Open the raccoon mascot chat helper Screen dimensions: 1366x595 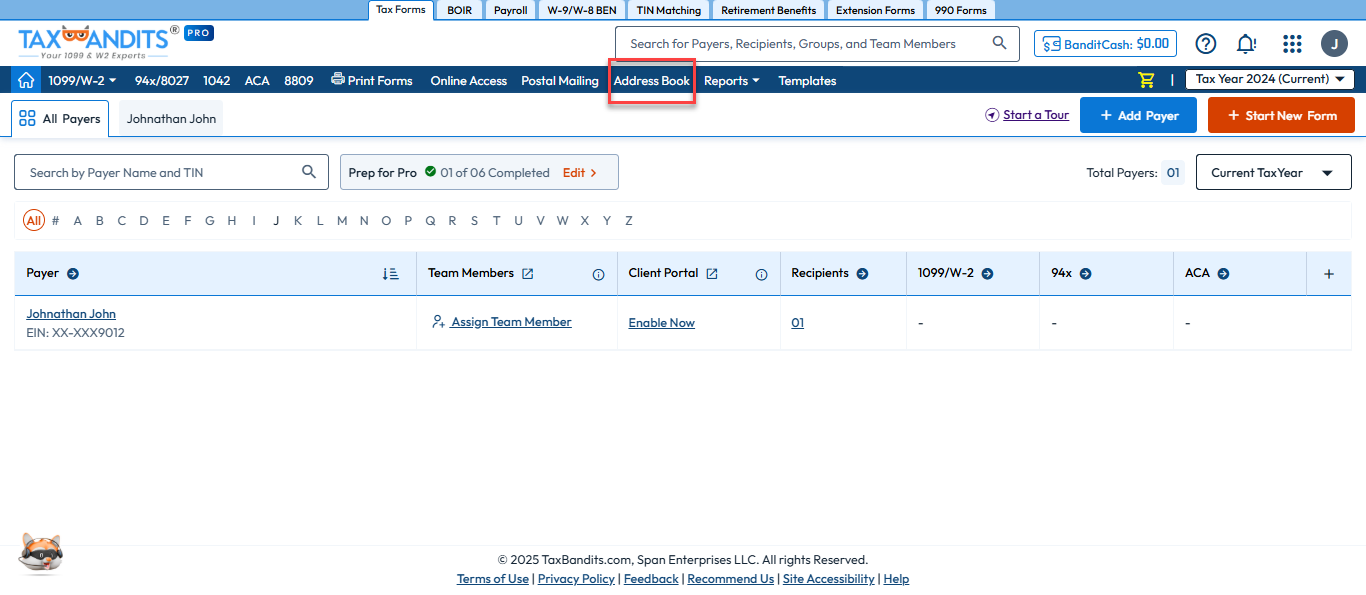click(x=41, y=553)
